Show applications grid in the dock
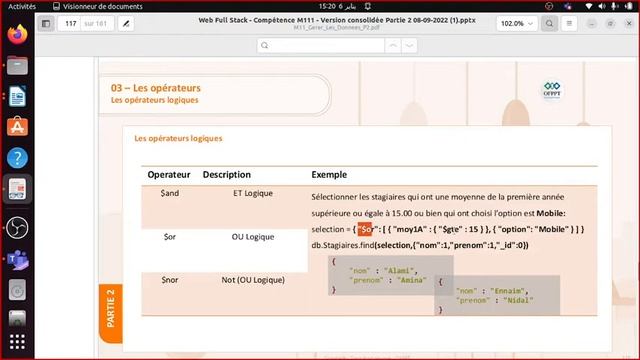 [17, 342]
